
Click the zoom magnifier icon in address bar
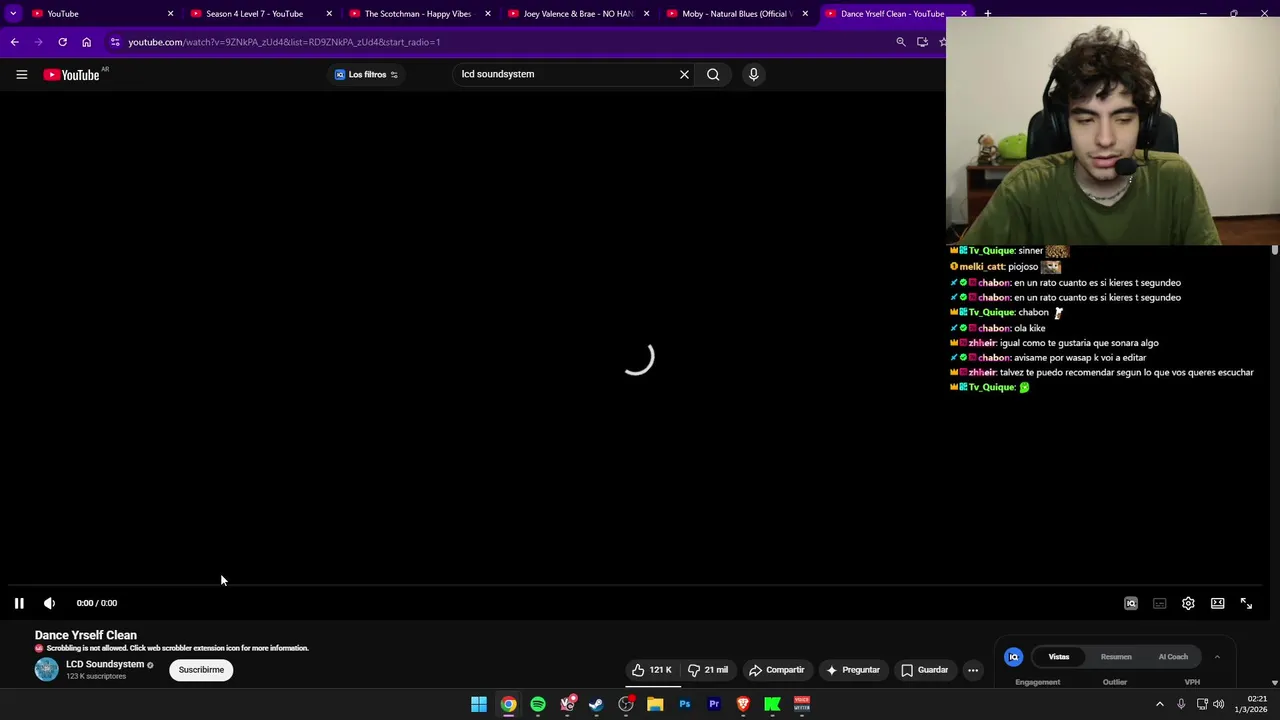[x=900, y=42]
